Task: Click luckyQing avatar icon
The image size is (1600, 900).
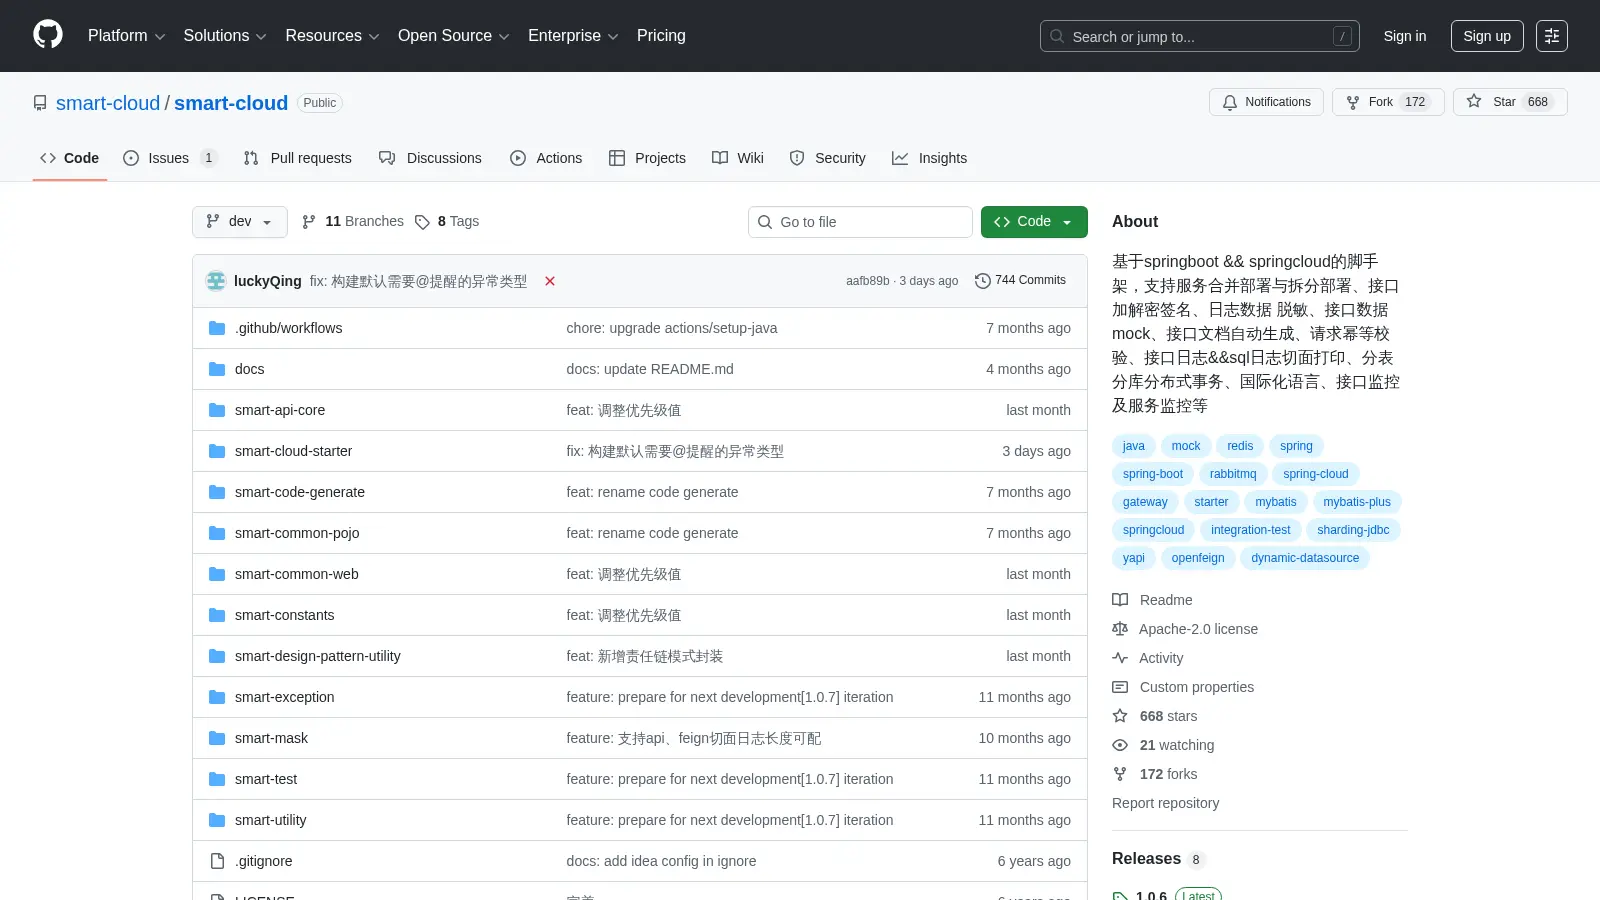Action: (x=216, y=281)
